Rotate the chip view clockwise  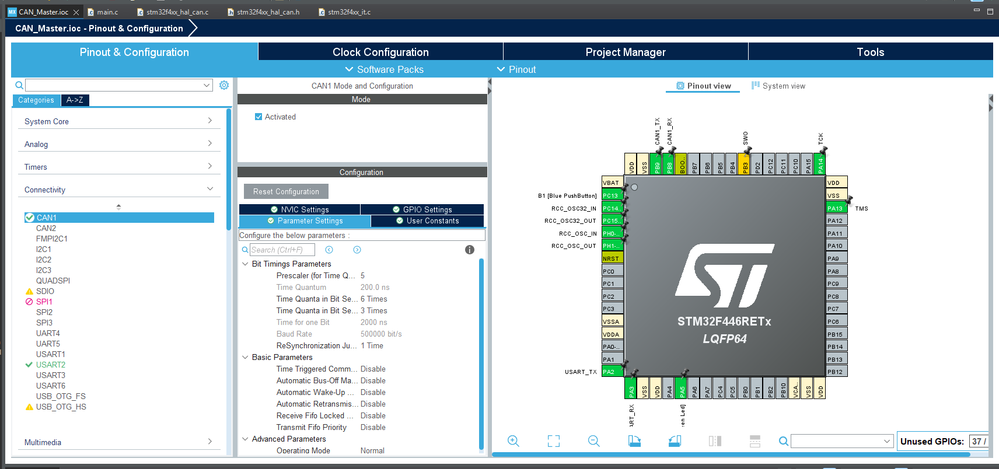point(634,441)
